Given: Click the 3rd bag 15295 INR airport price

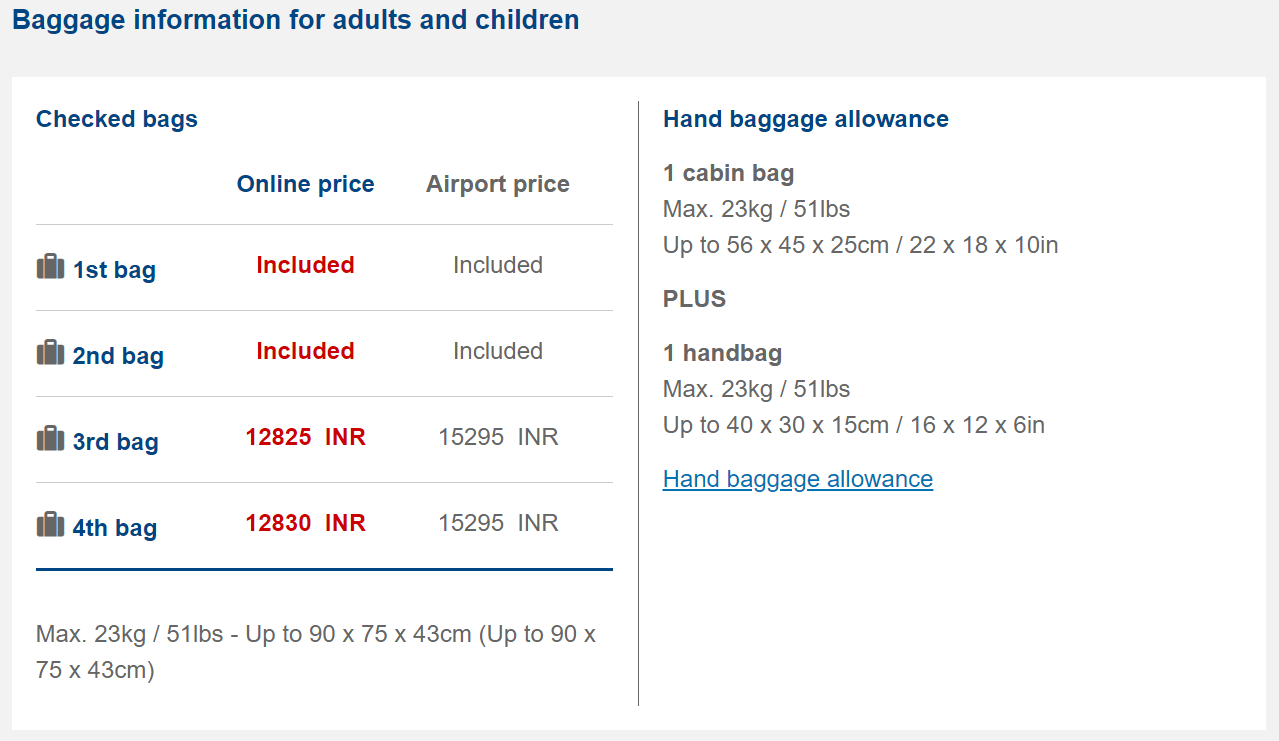Looking at the screenshot, I should point(498,437).
